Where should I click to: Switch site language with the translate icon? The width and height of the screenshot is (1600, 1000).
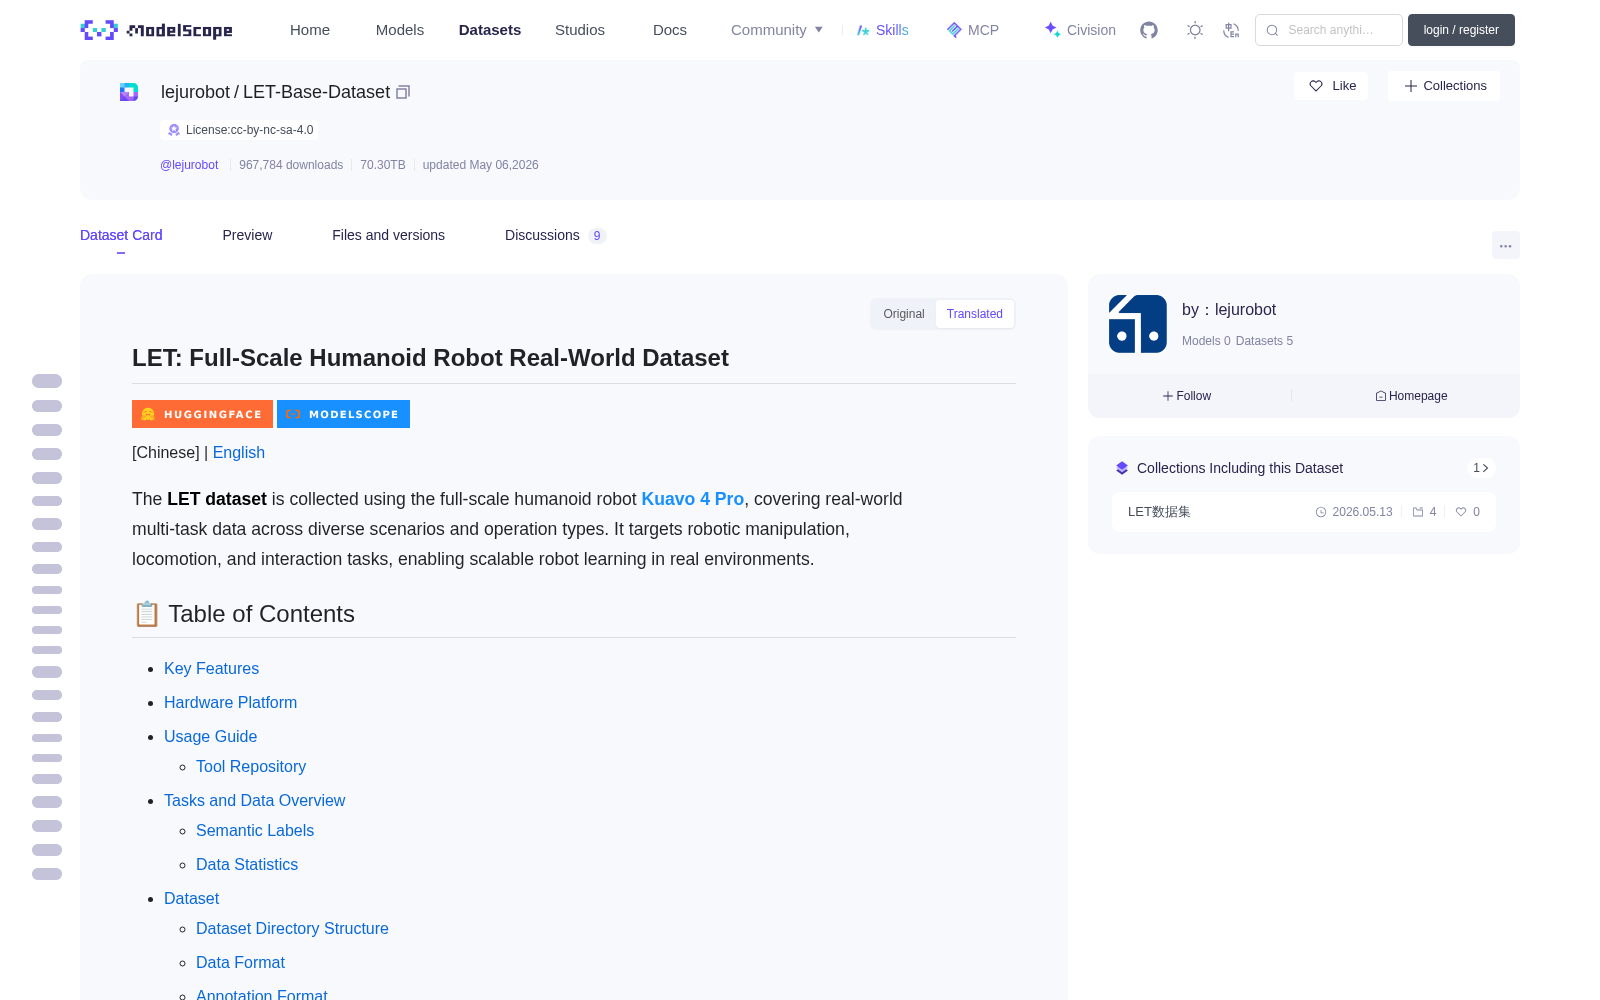(1231, 30)
